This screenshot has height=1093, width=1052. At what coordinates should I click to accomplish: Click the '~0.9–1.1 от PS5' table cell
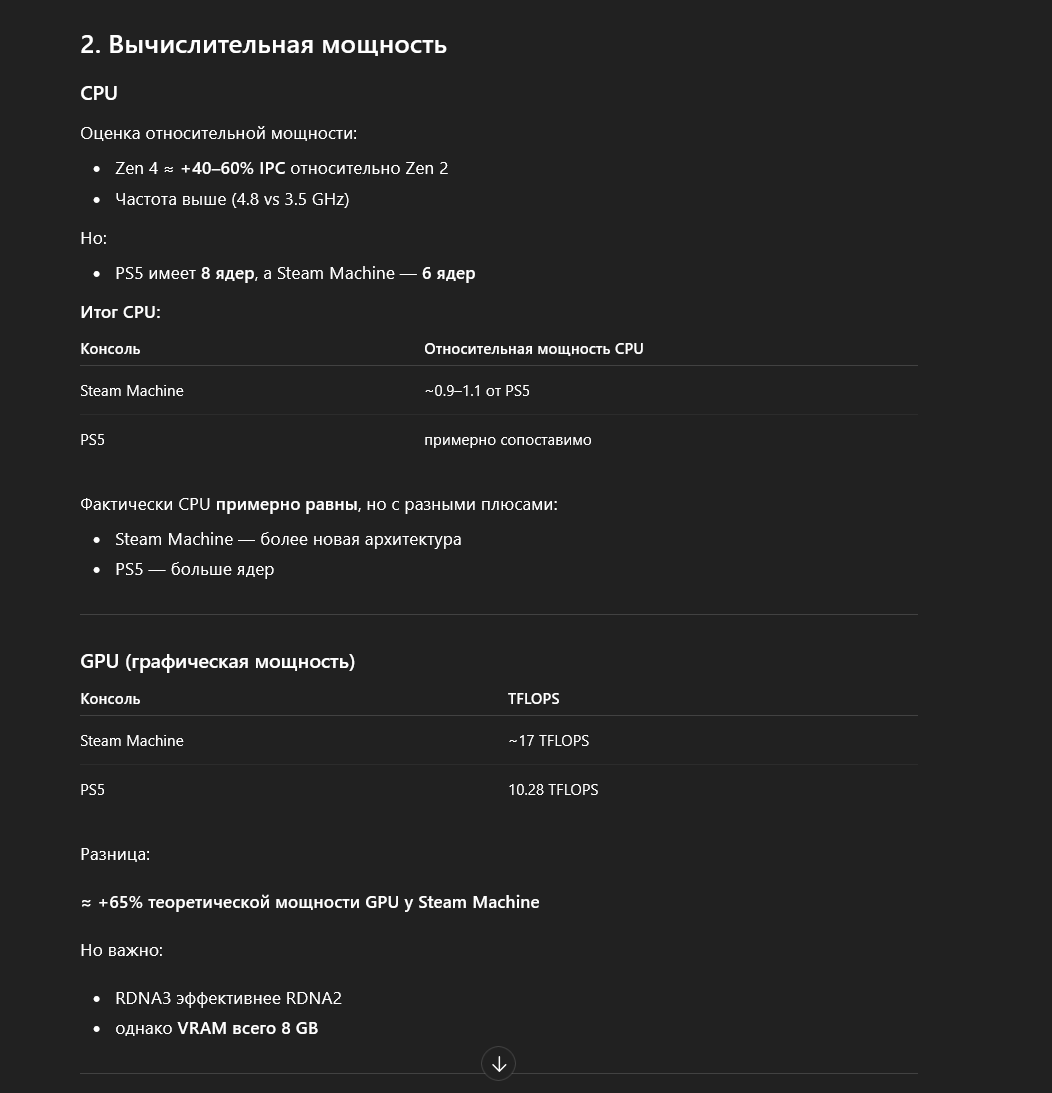click(477, 391)
